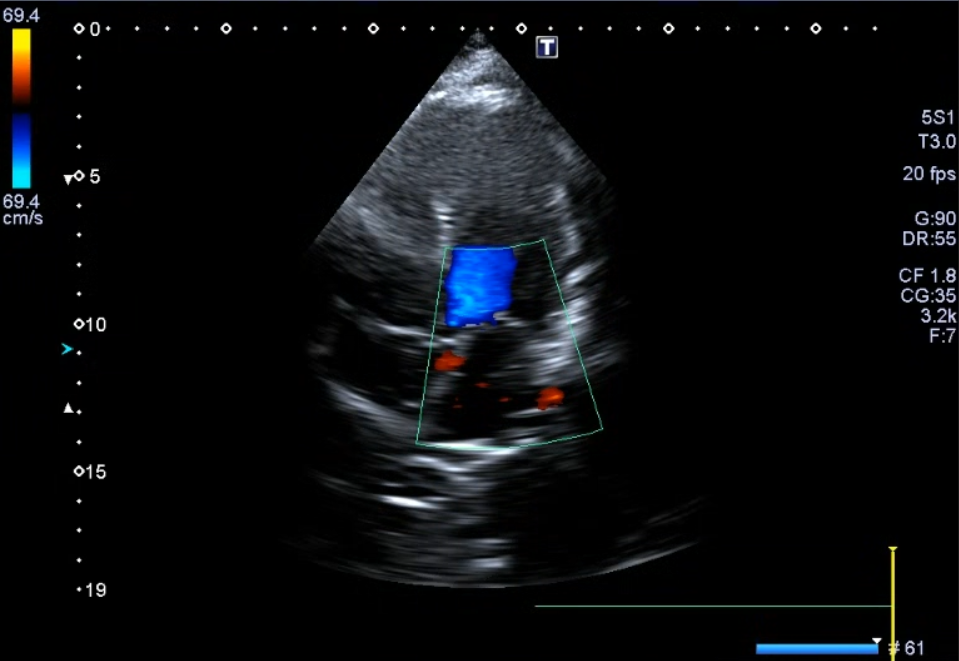The width and height of the screenshot is (959, 661).
Task: Click the '3.2k' PRF value
Action: (938, 316)
